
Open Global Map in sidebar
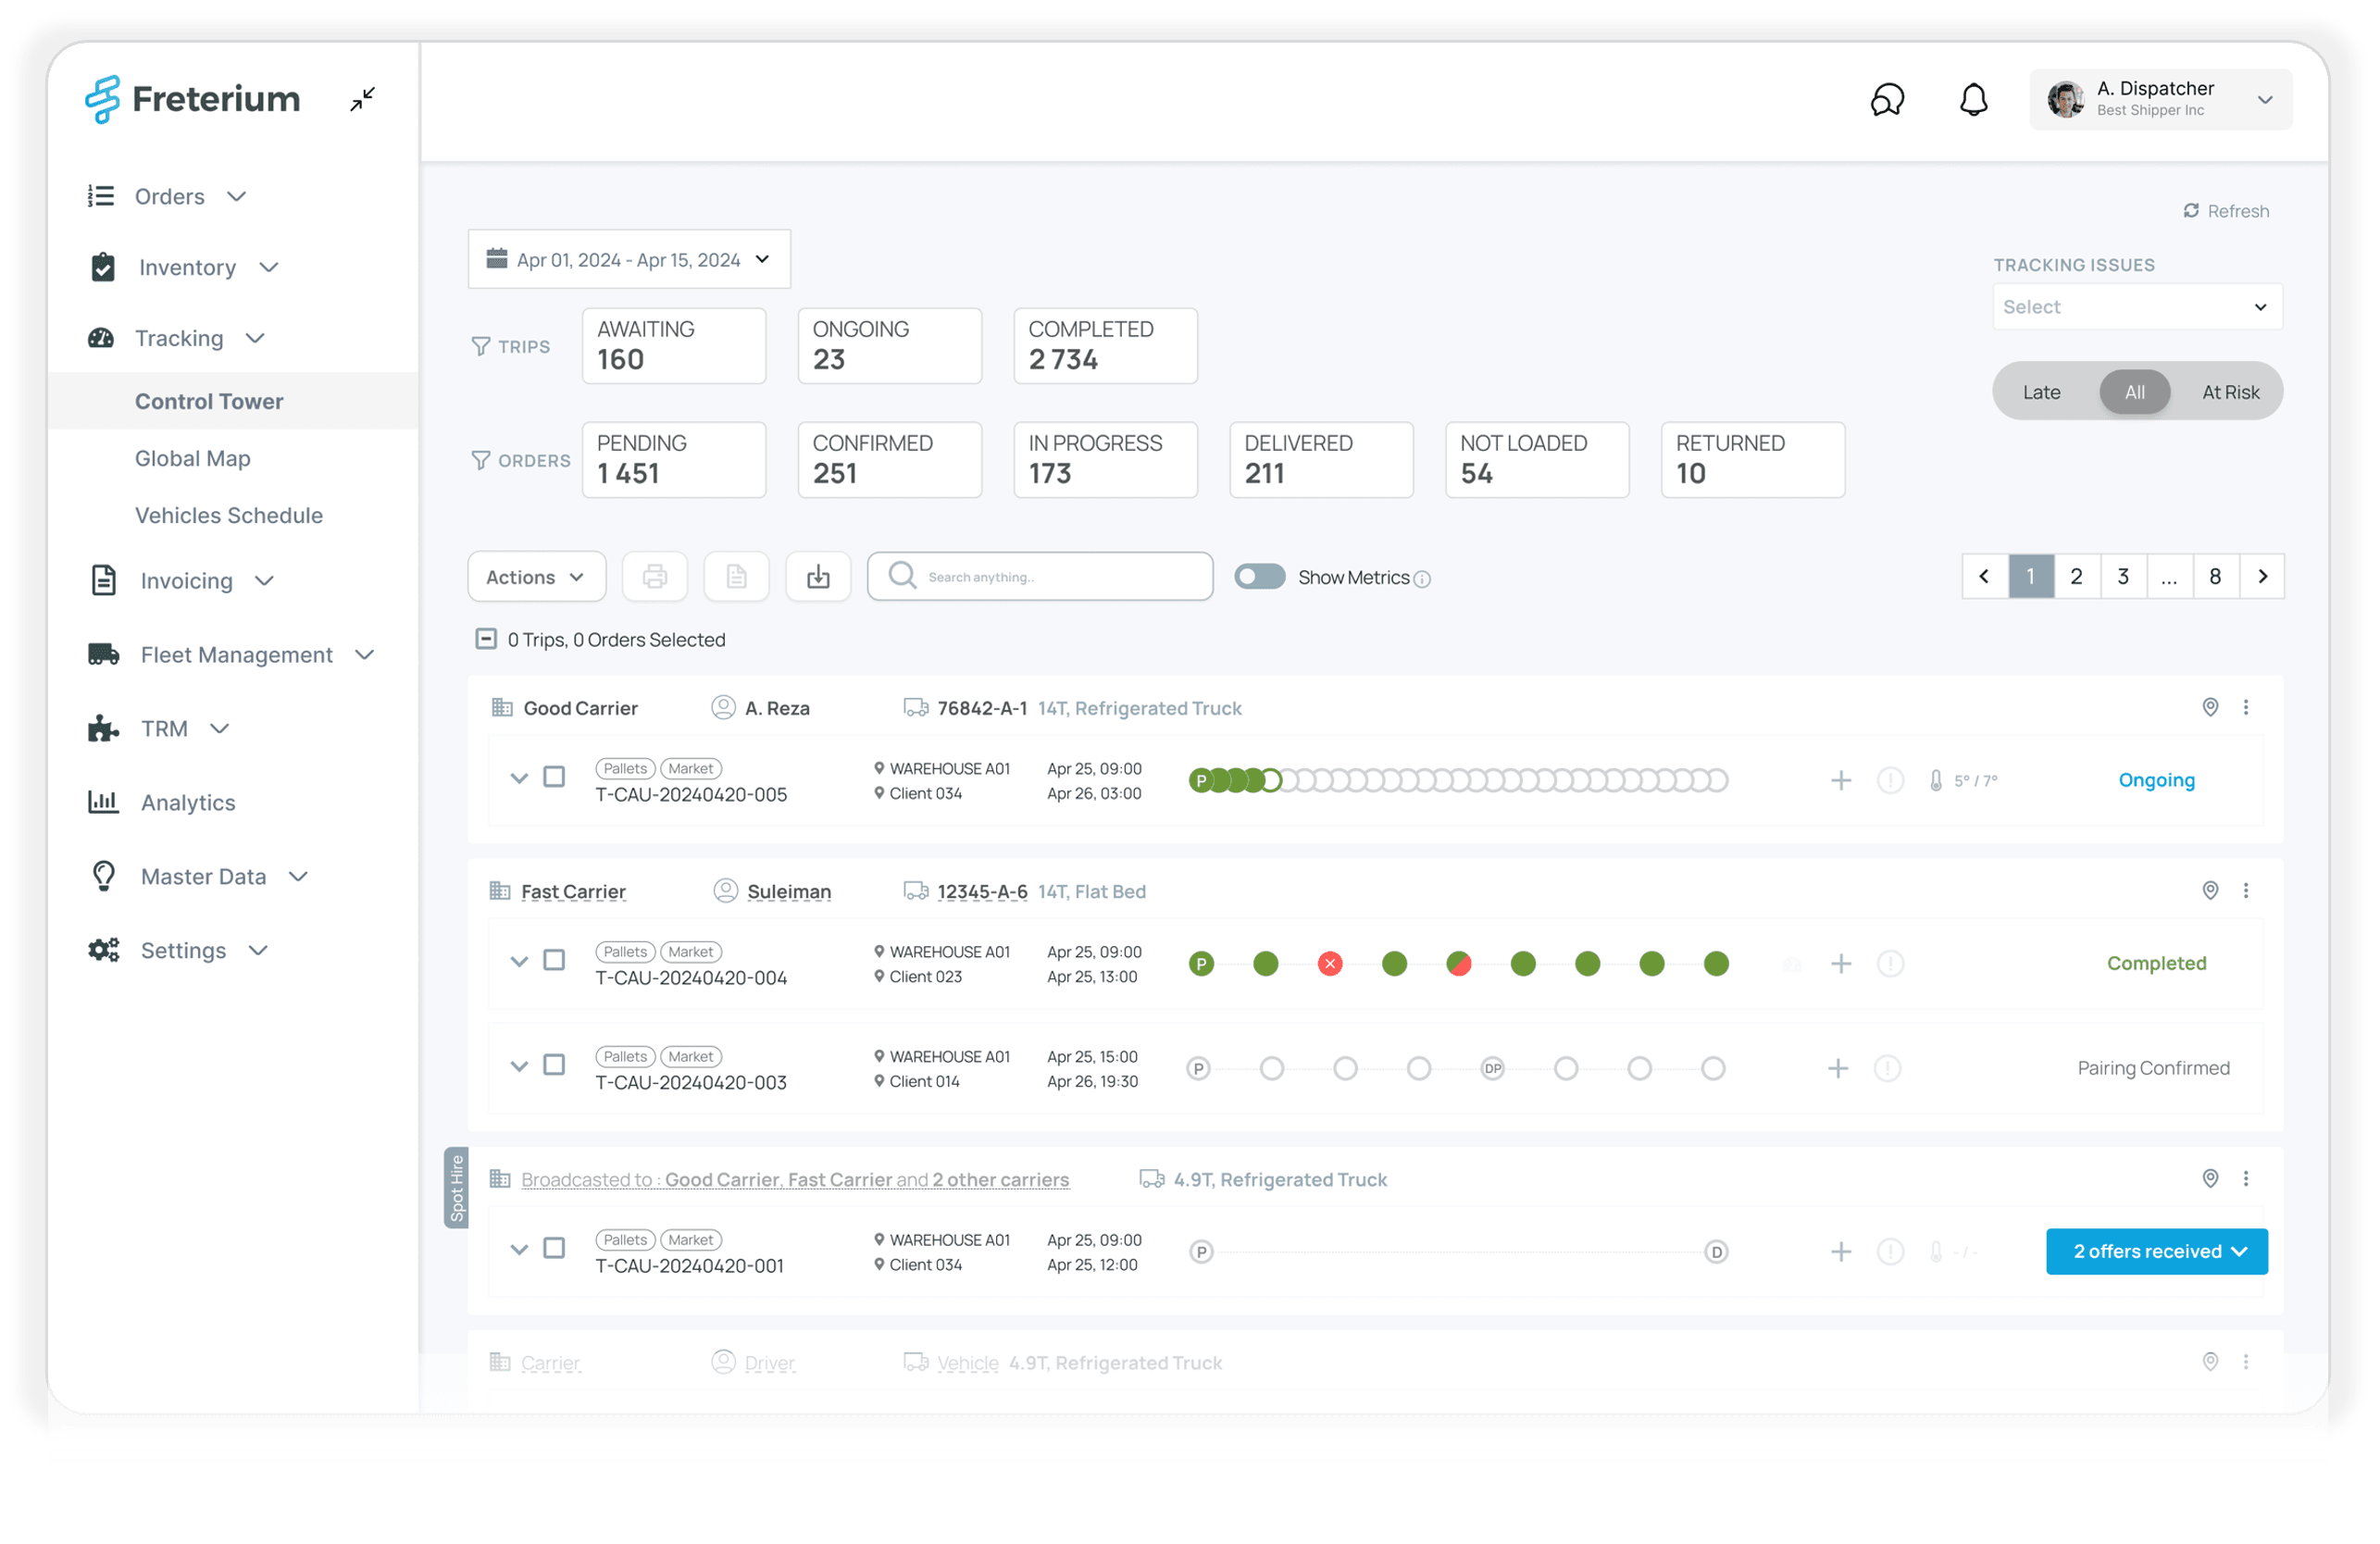click(x=193, y=458)
